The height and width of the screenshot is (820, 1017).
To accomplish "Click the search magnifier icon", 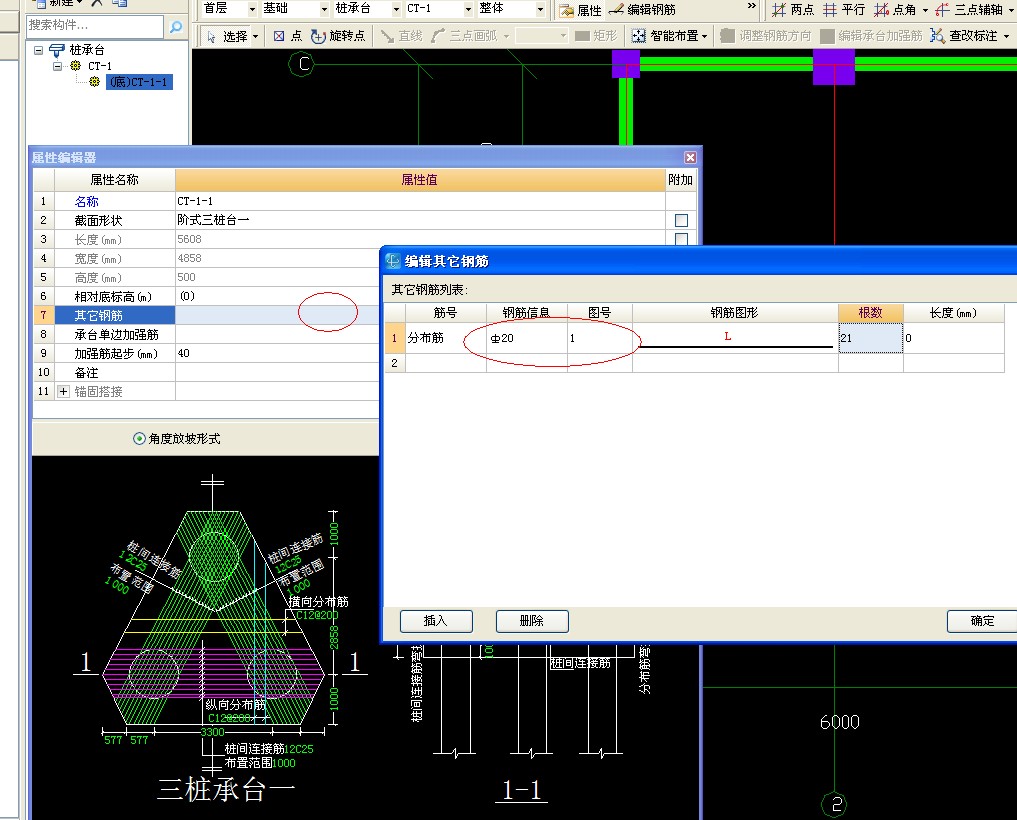I will click(x=176, y=27).
